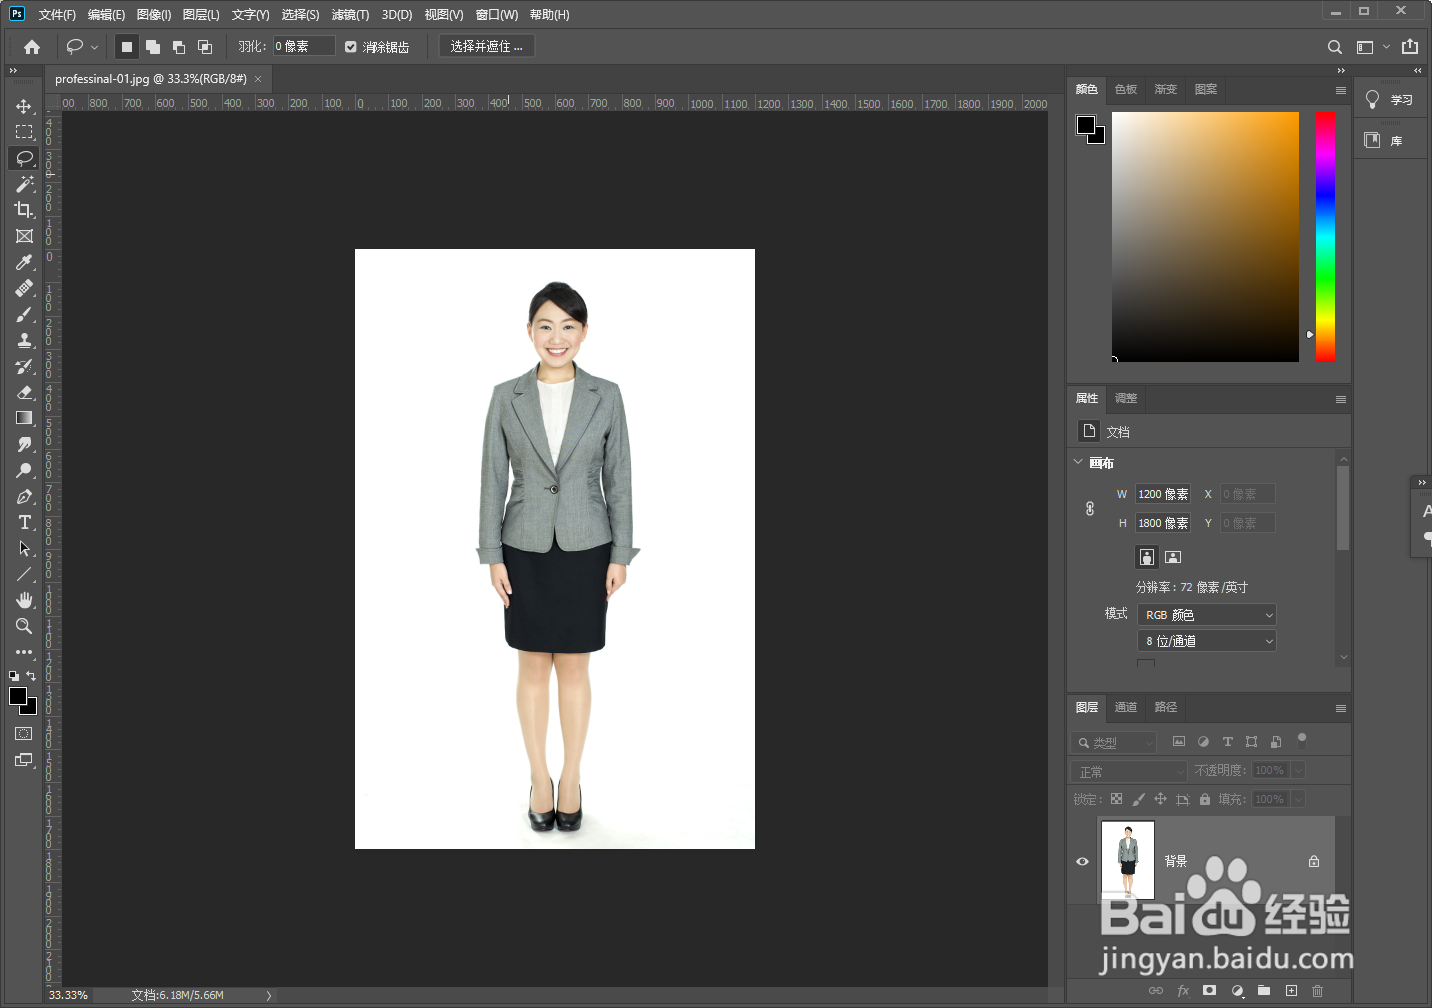This screenshot has width=1432, height=1008.
Task: Click the 选择并遮住 button
Action: click(487, 47)
